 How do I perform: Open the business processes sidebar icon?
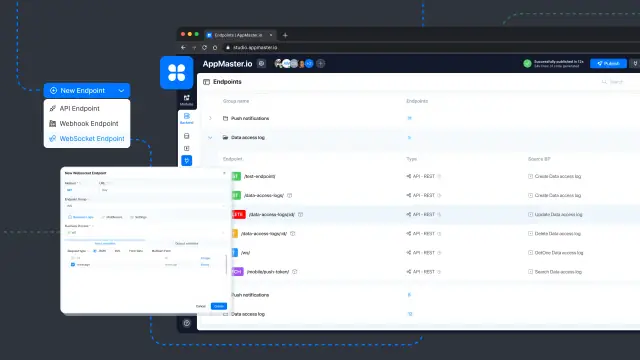click(x=187, y=148)
